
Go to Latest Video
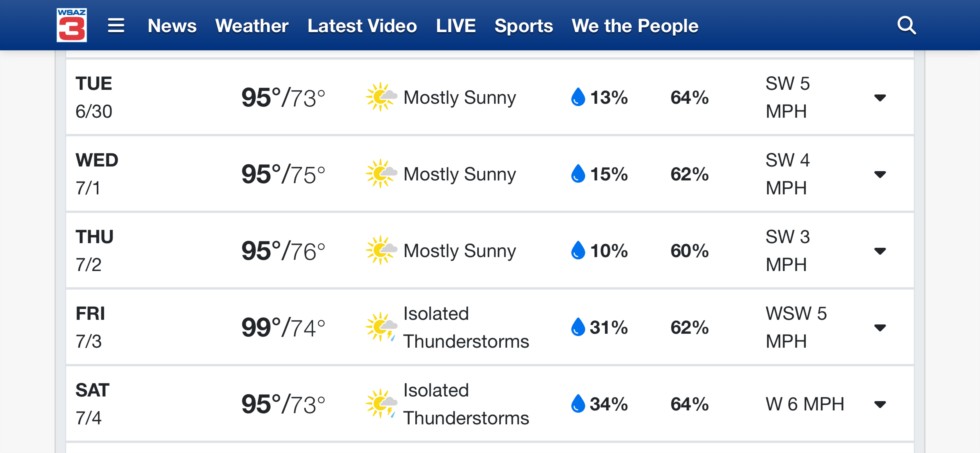click(362, 26)
